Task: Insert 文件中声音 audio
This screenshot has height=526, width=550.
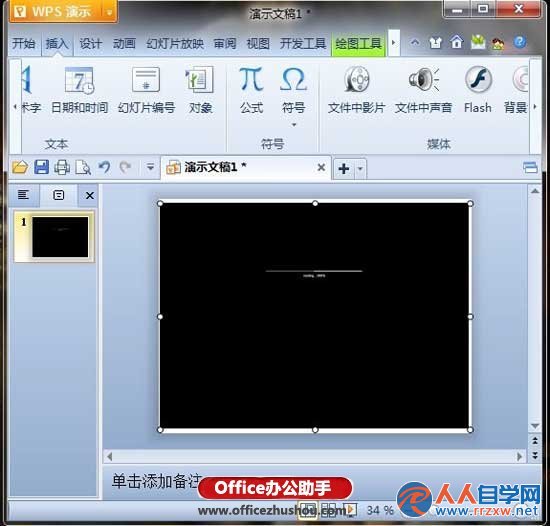Action: pyautogui.click(x=423, y=90)
